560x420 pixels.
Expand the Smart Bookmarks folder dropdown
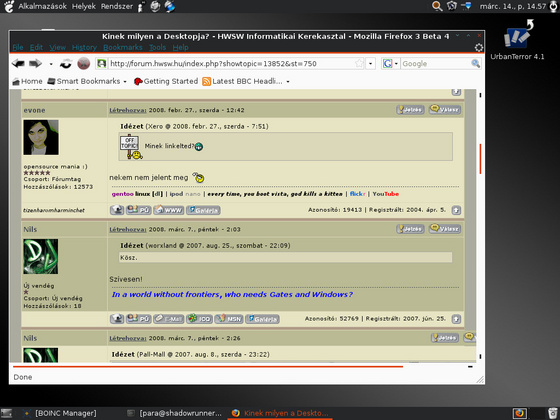point(125,81)
